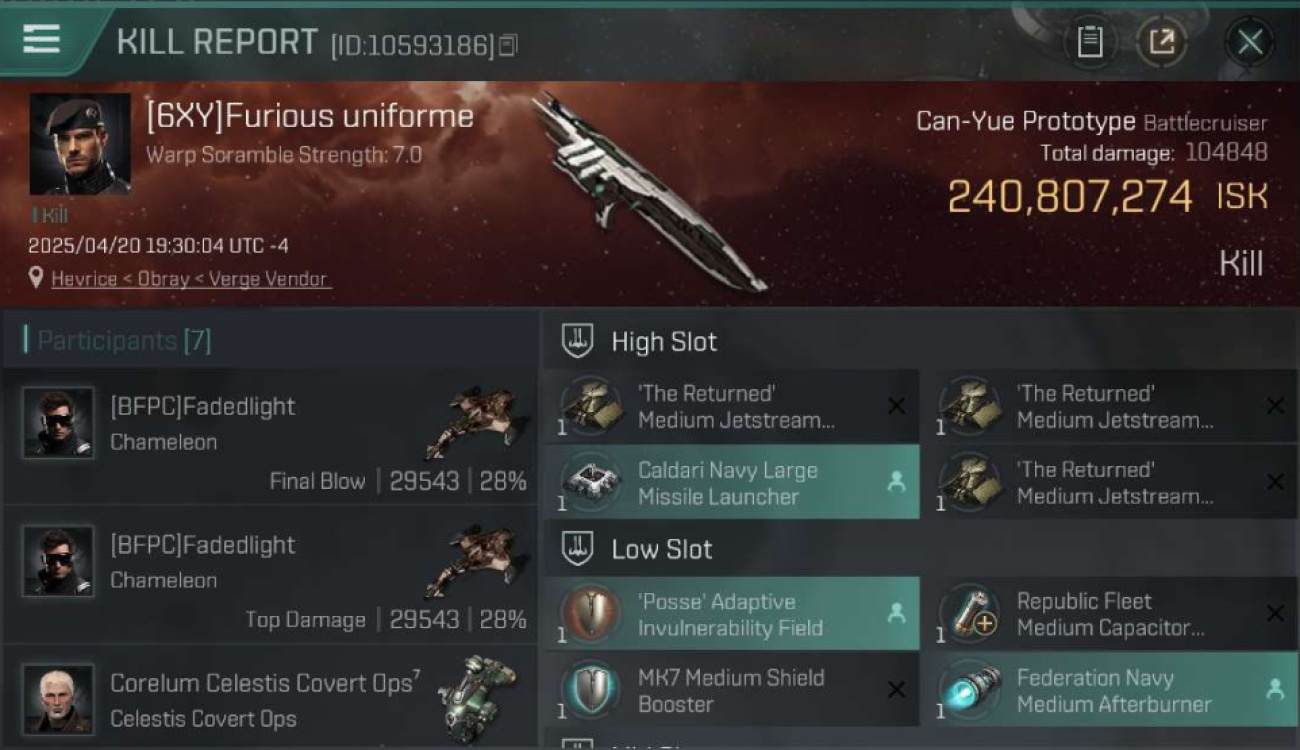Select Republic Fleet Medium Capacitor module
1300x750 pixels.
(x=1111, y=614)
